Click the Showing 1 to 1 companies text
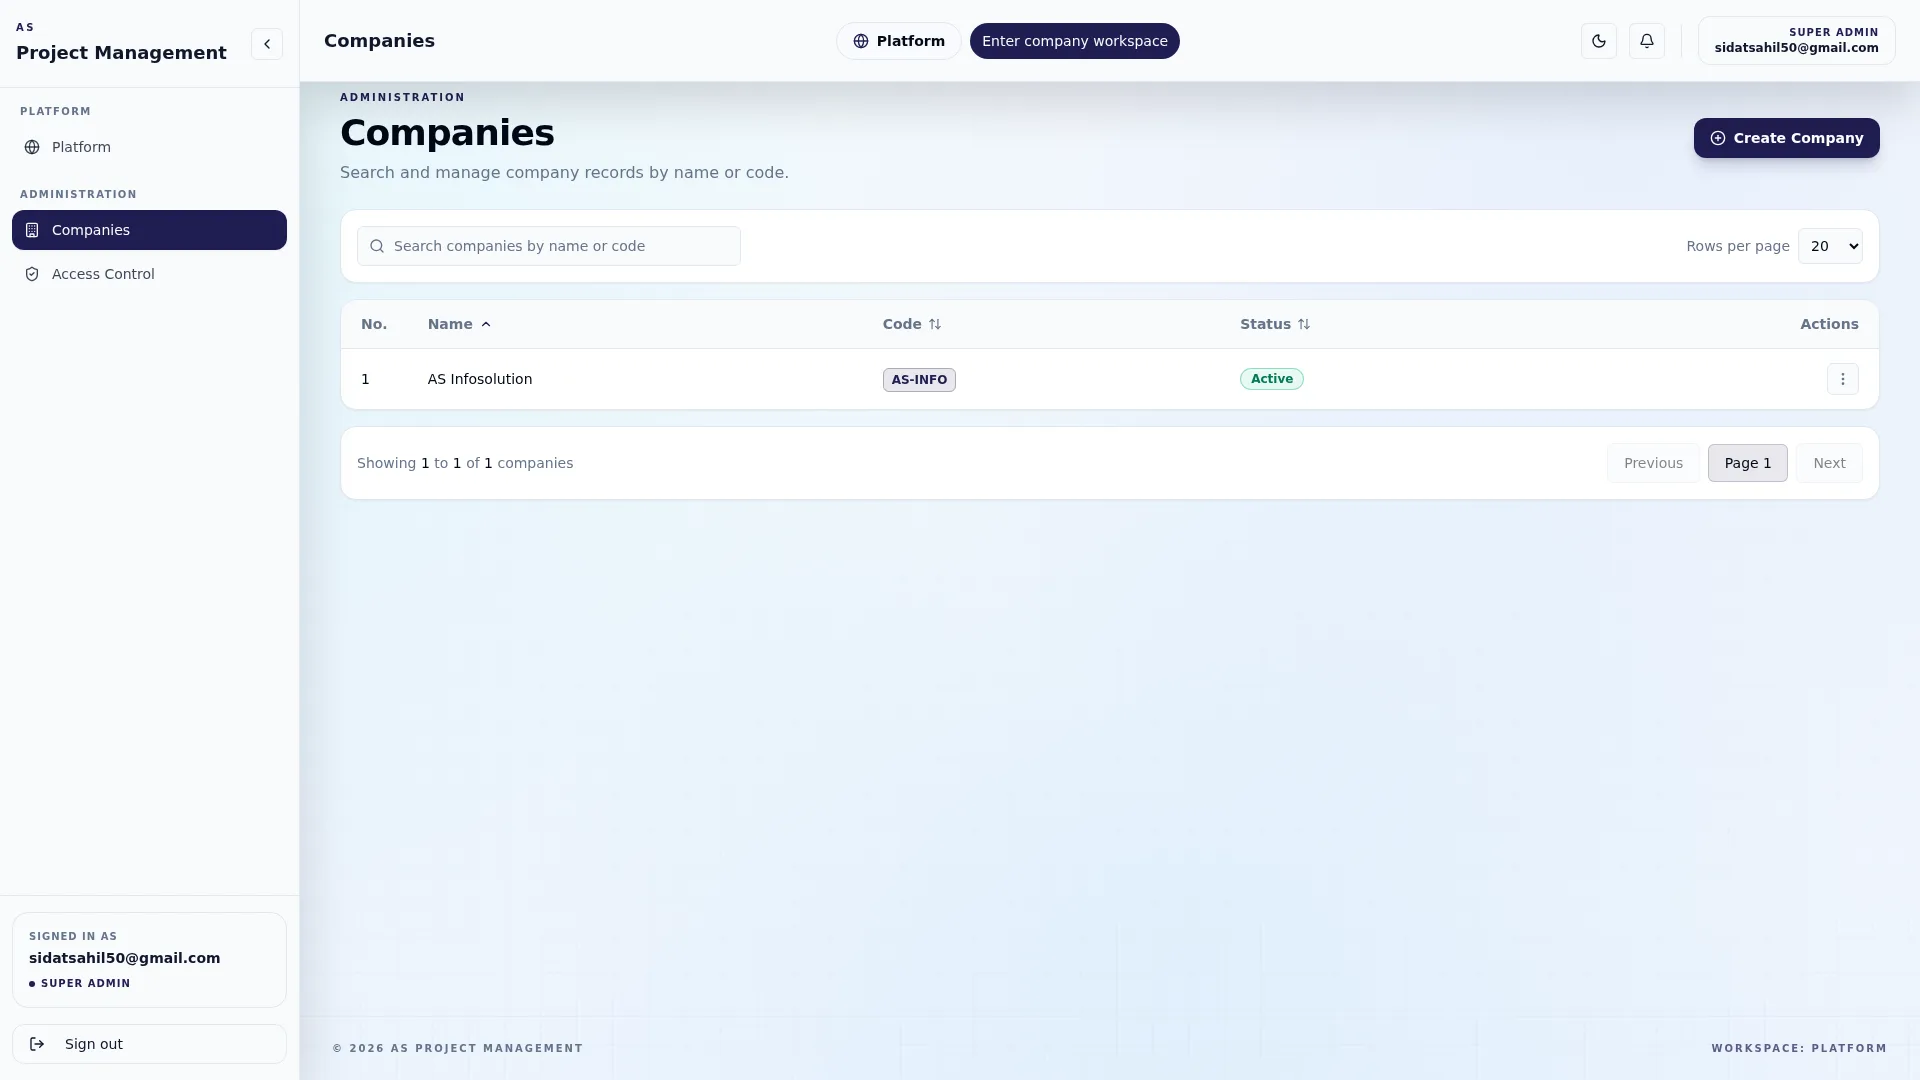 [465, 463]
